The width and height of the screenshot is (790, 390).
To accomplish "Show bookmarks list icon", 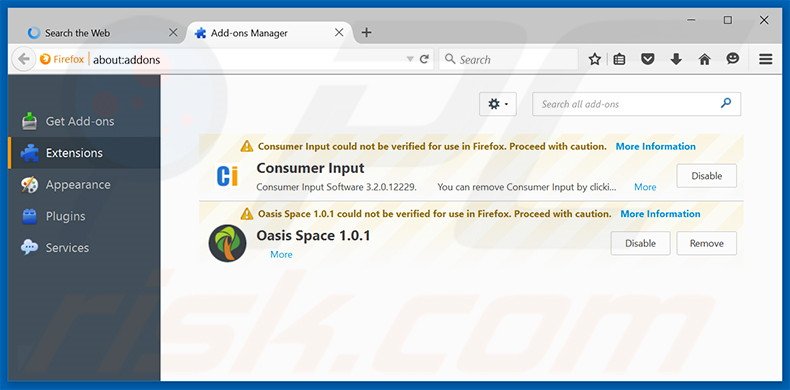I will click(x=619, y=59).
